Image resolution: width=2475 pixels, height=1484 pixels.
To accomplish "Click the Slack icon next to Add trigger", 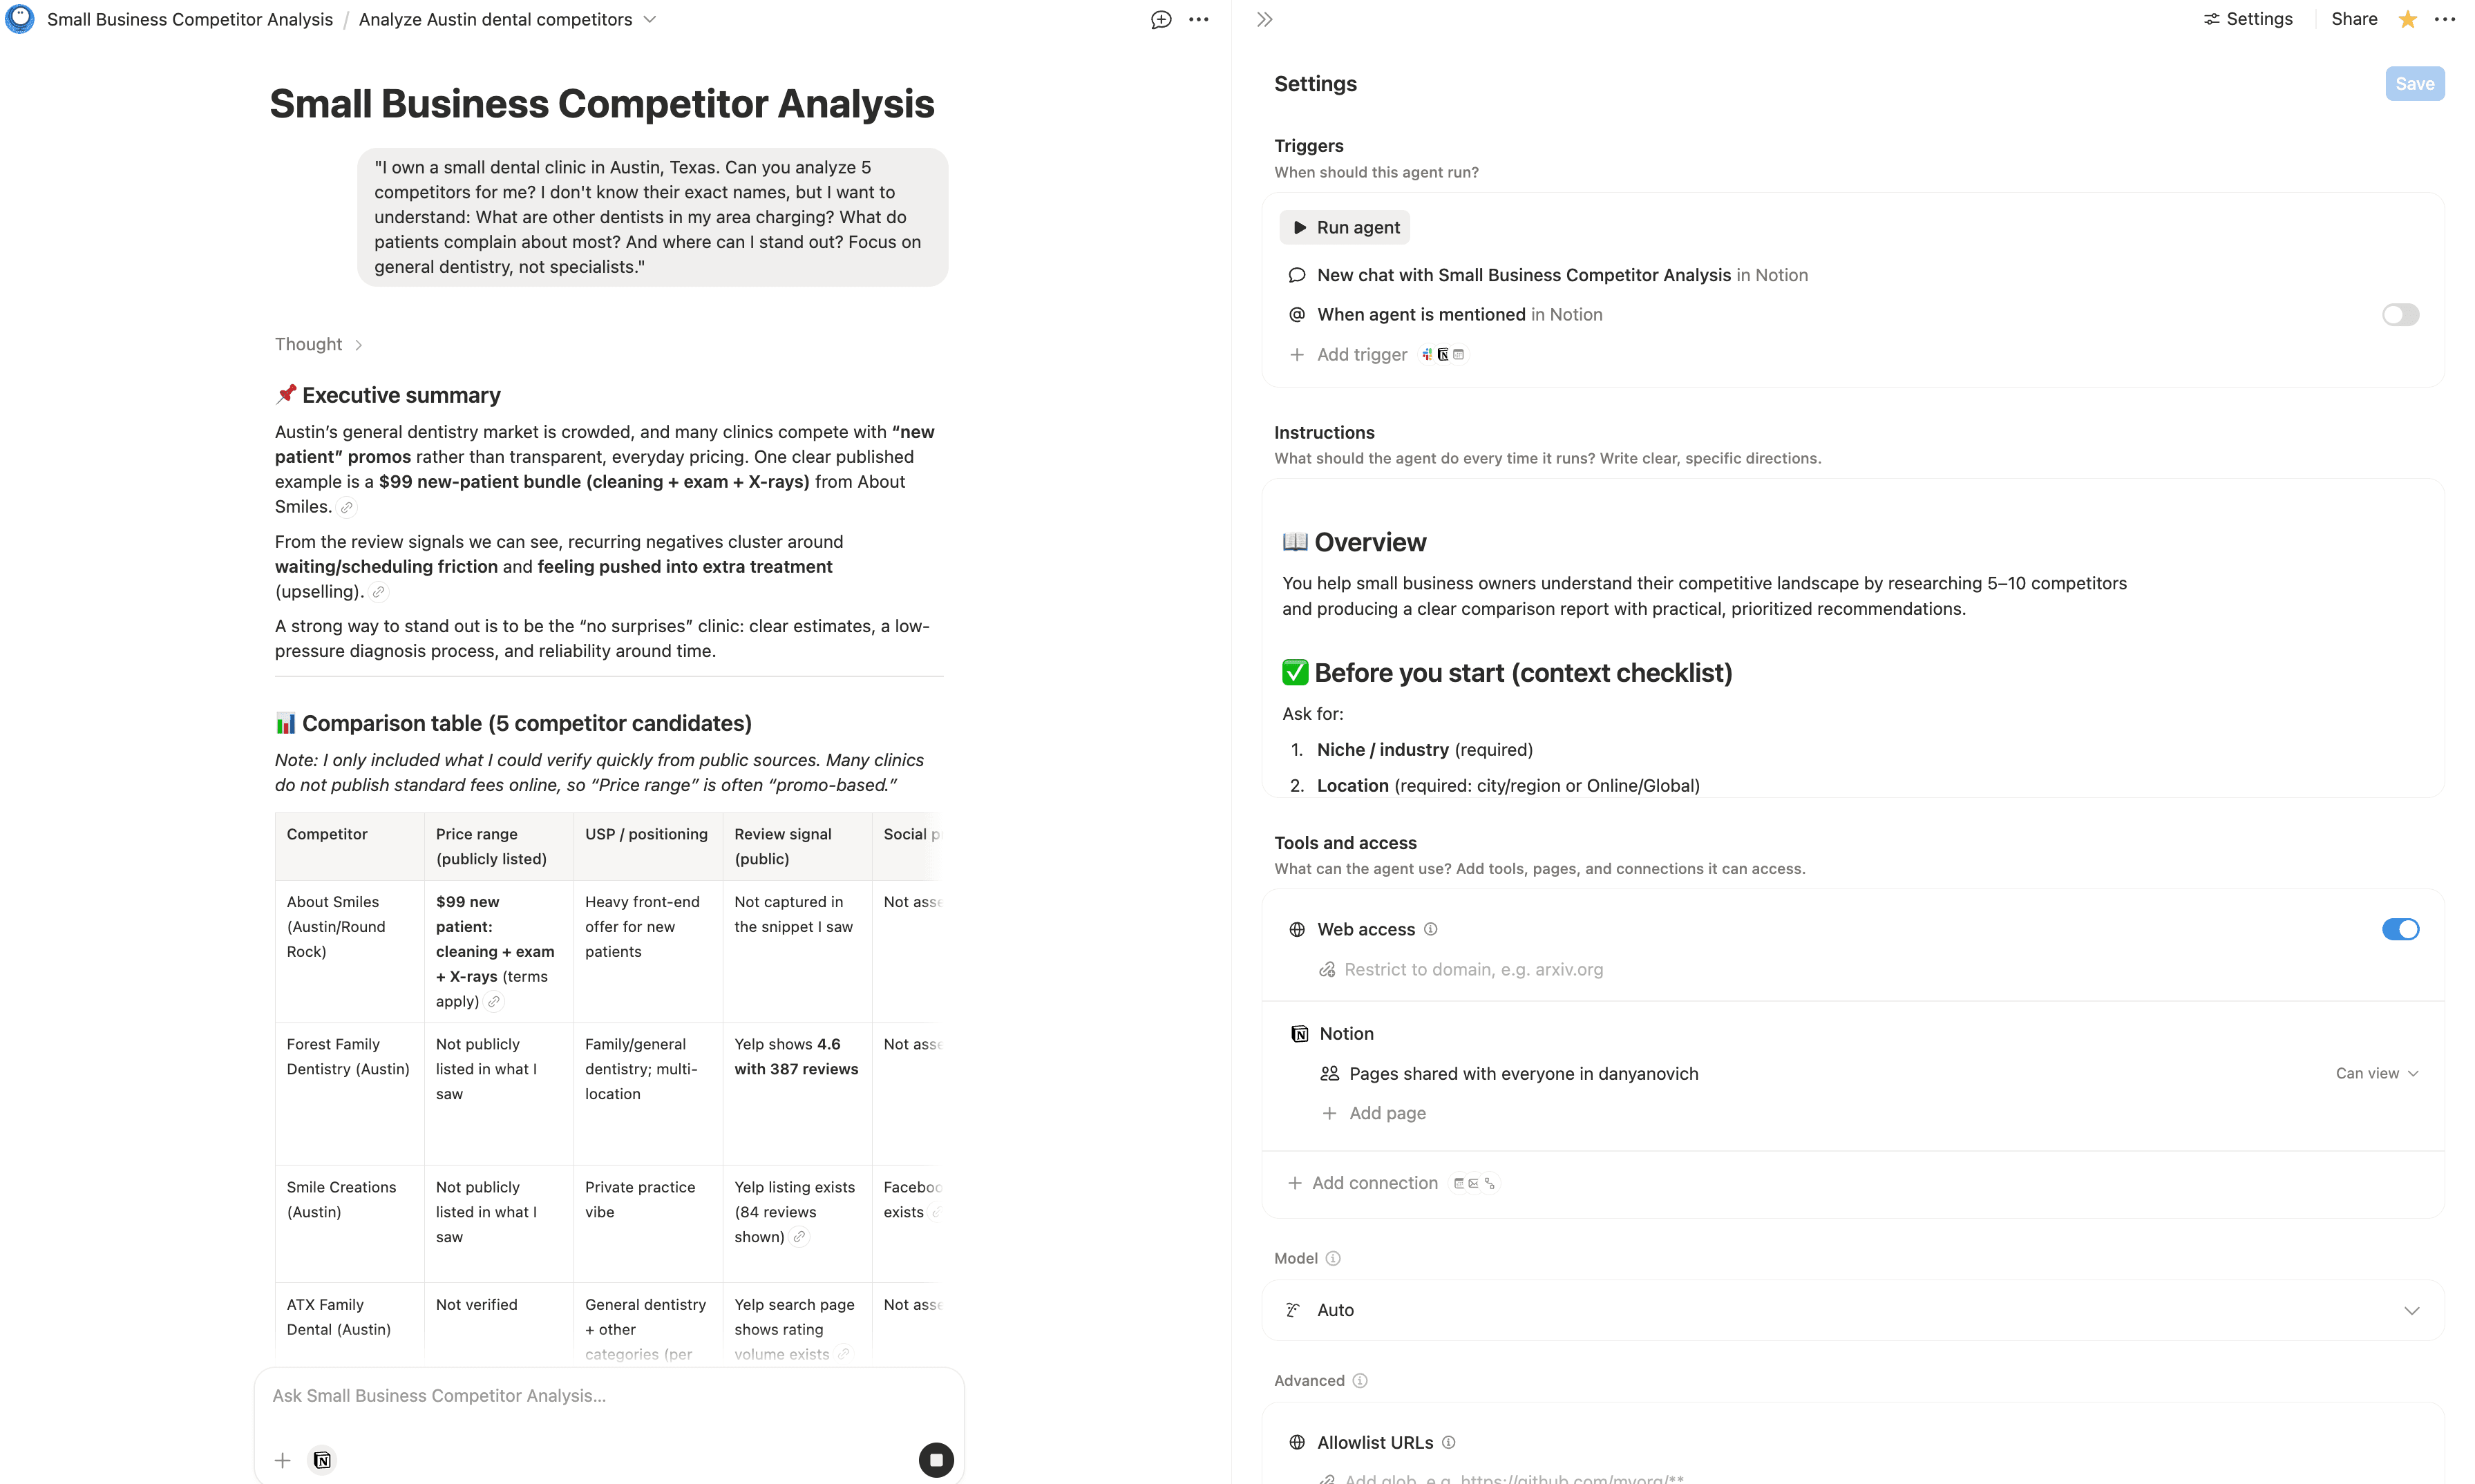I will coord(1426,355).
